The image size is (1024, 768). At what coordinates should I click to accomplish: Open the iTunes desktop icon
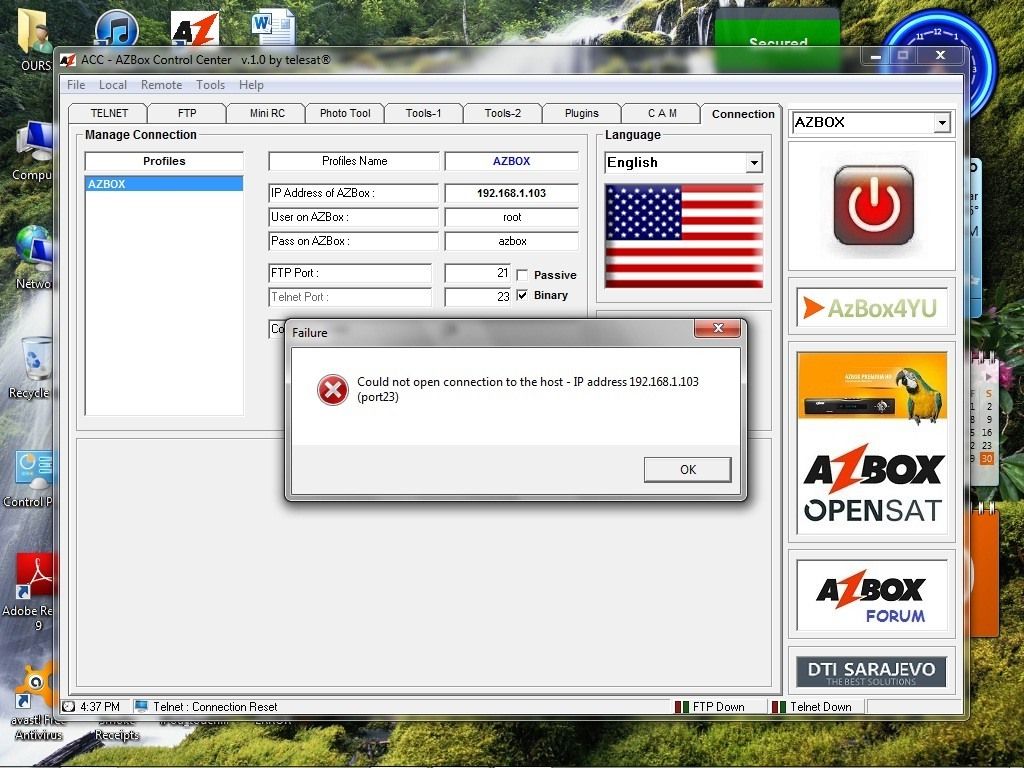coord(116,29)
